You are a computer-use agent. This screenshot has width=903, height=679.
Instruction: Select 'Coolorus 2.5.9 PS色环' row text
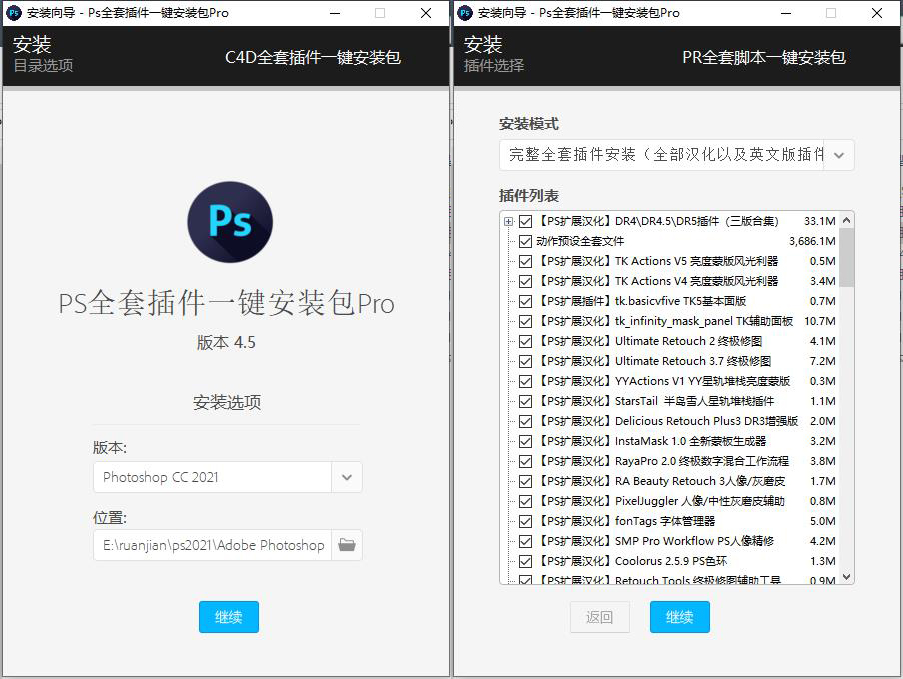[671, 562]
